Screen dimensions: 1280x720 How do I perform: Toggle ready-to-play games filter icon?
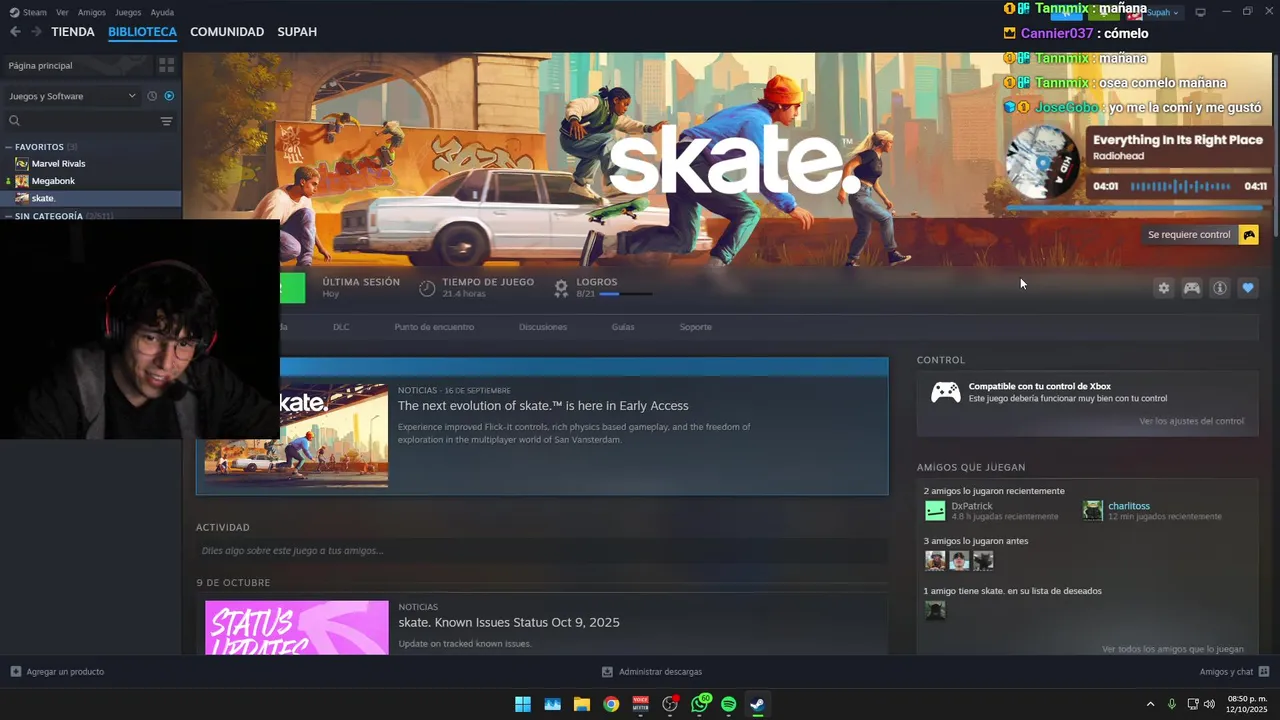pyautogui.click(x=169, y=96)
